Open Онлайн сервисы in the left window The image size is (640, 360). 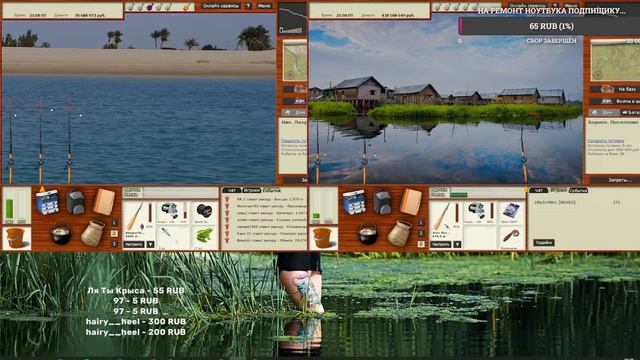(221, 6)
